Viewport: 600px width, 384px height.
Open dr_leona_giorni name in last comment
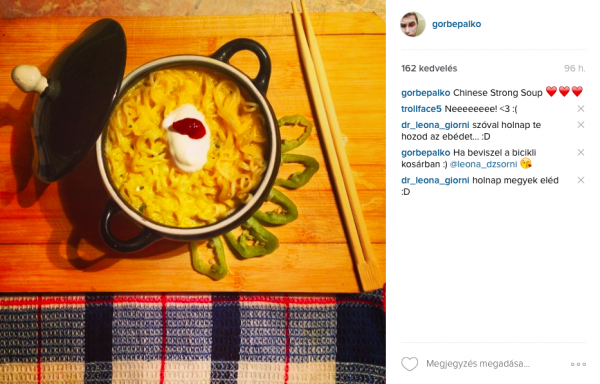click(x=435, y=180)
